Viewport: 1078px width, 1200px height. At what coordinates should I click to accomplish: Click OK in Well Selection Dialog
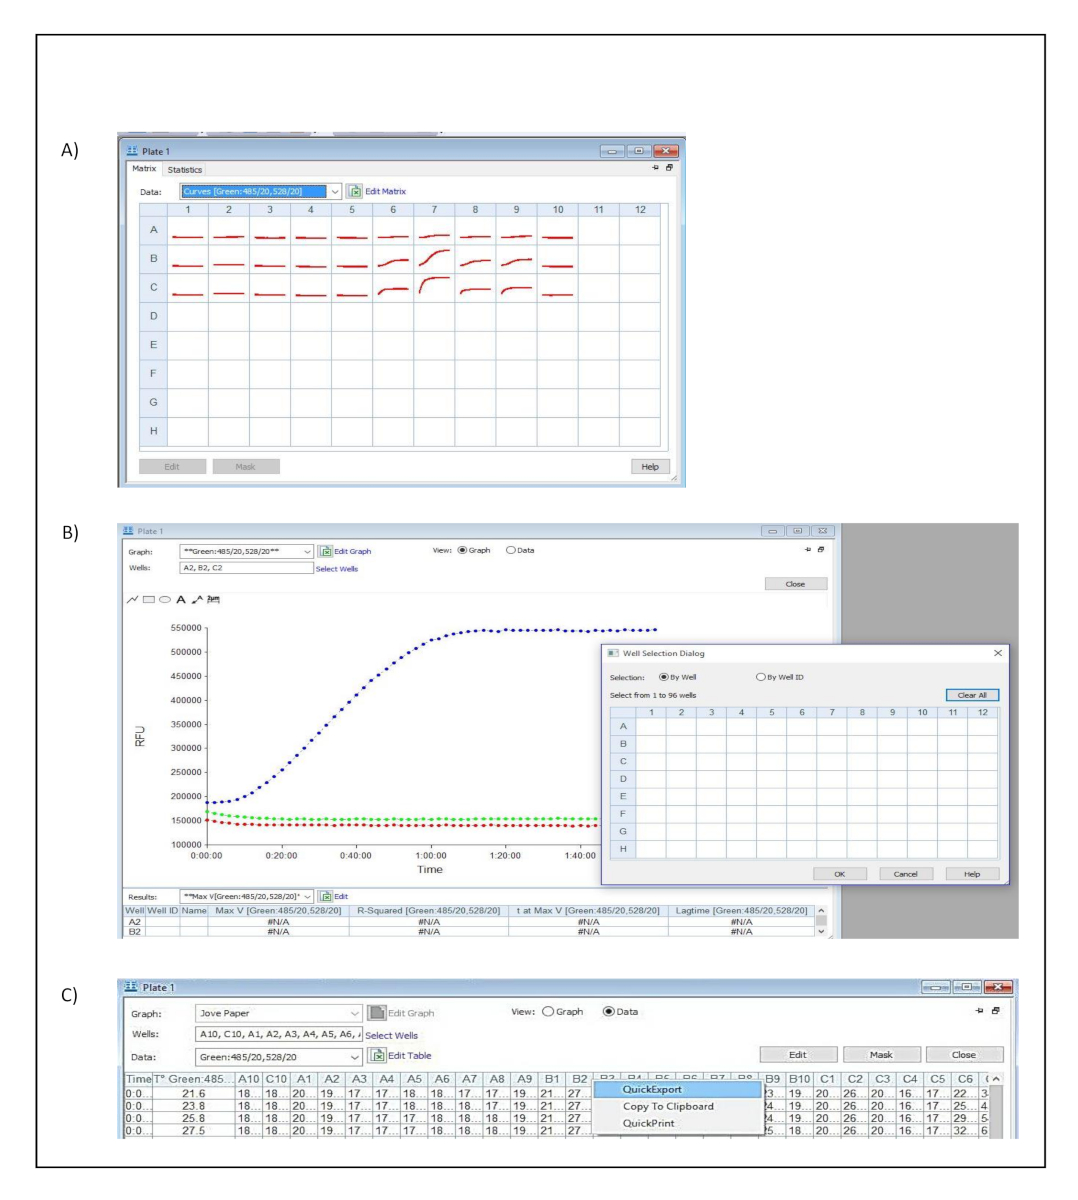coord(839,874)
